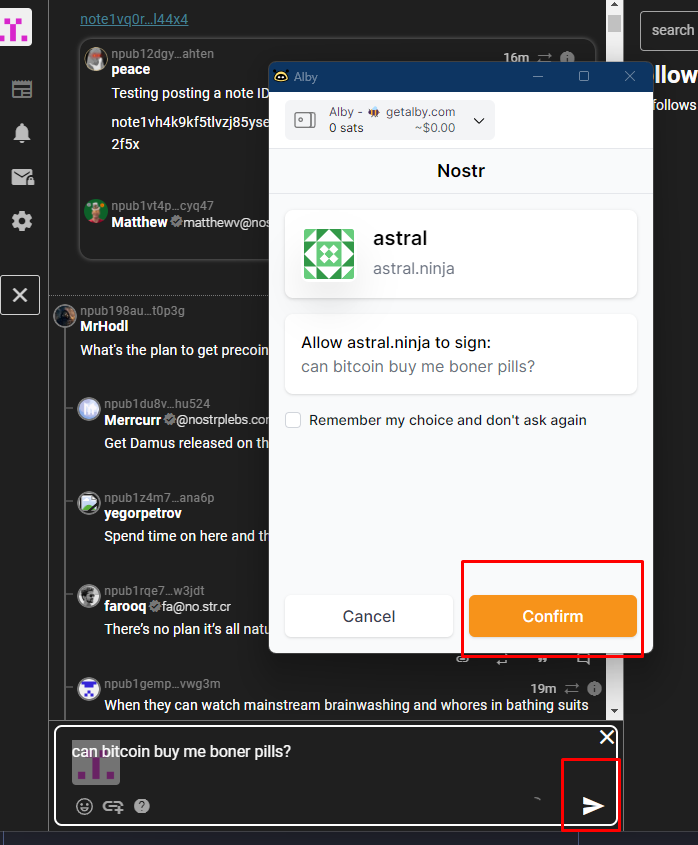
Task: Dismiss the reply composer X icon
Action: 607,737
